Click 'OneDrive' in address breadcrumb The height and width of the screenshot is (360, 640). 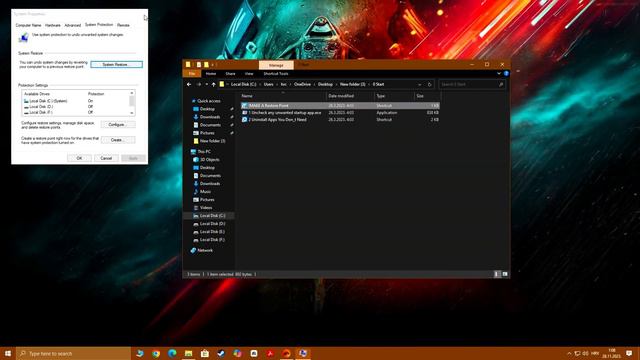pyautogui.click(x=302, y=84)
